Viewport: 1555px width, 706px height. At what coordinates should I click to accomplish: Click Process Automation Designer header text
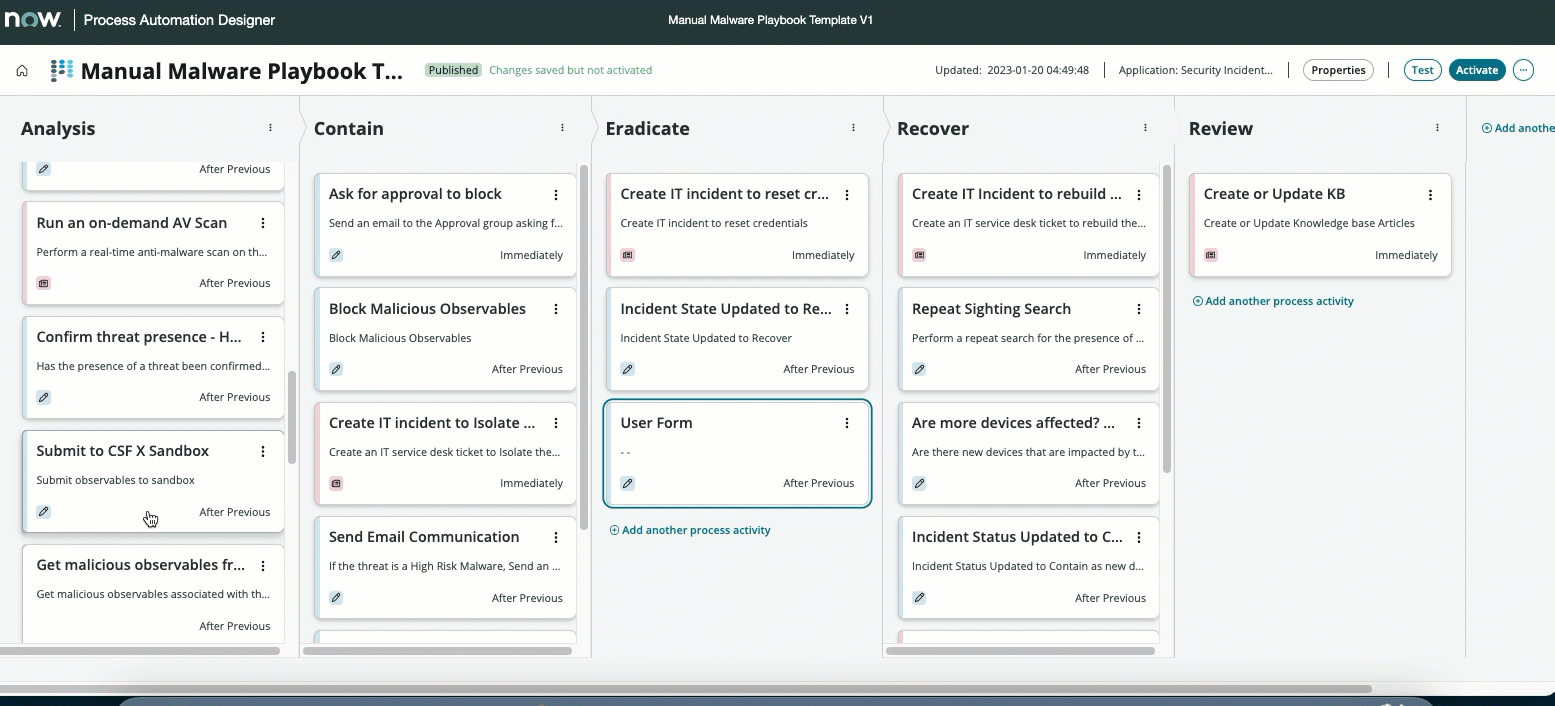[x=180, y=20]
